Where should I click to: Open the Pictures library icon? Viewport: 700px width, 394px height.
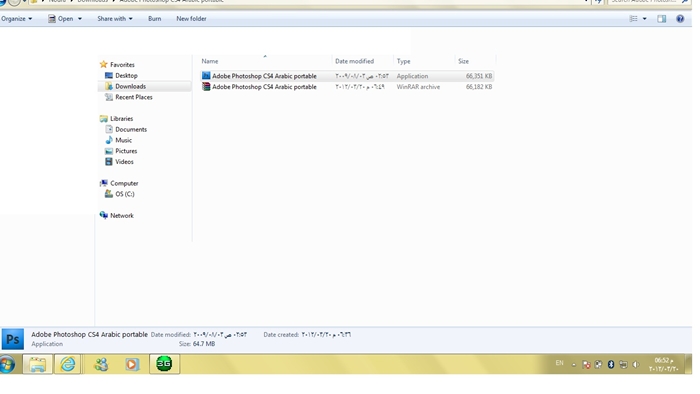coord(108,151)
